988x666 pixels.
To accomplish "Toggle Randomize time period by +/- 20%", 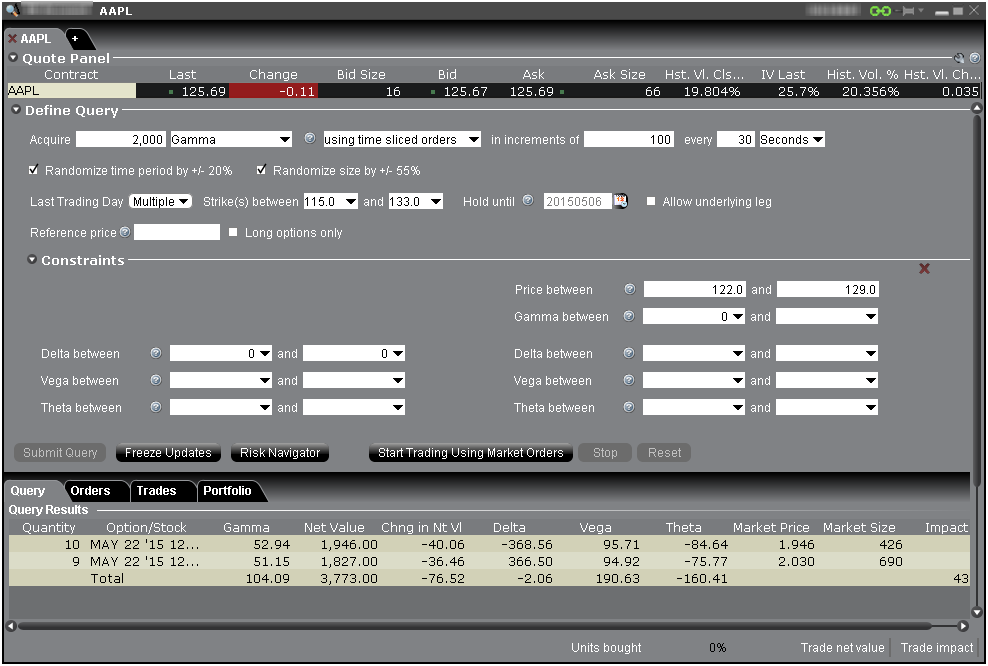I will (x=35, y=170).
